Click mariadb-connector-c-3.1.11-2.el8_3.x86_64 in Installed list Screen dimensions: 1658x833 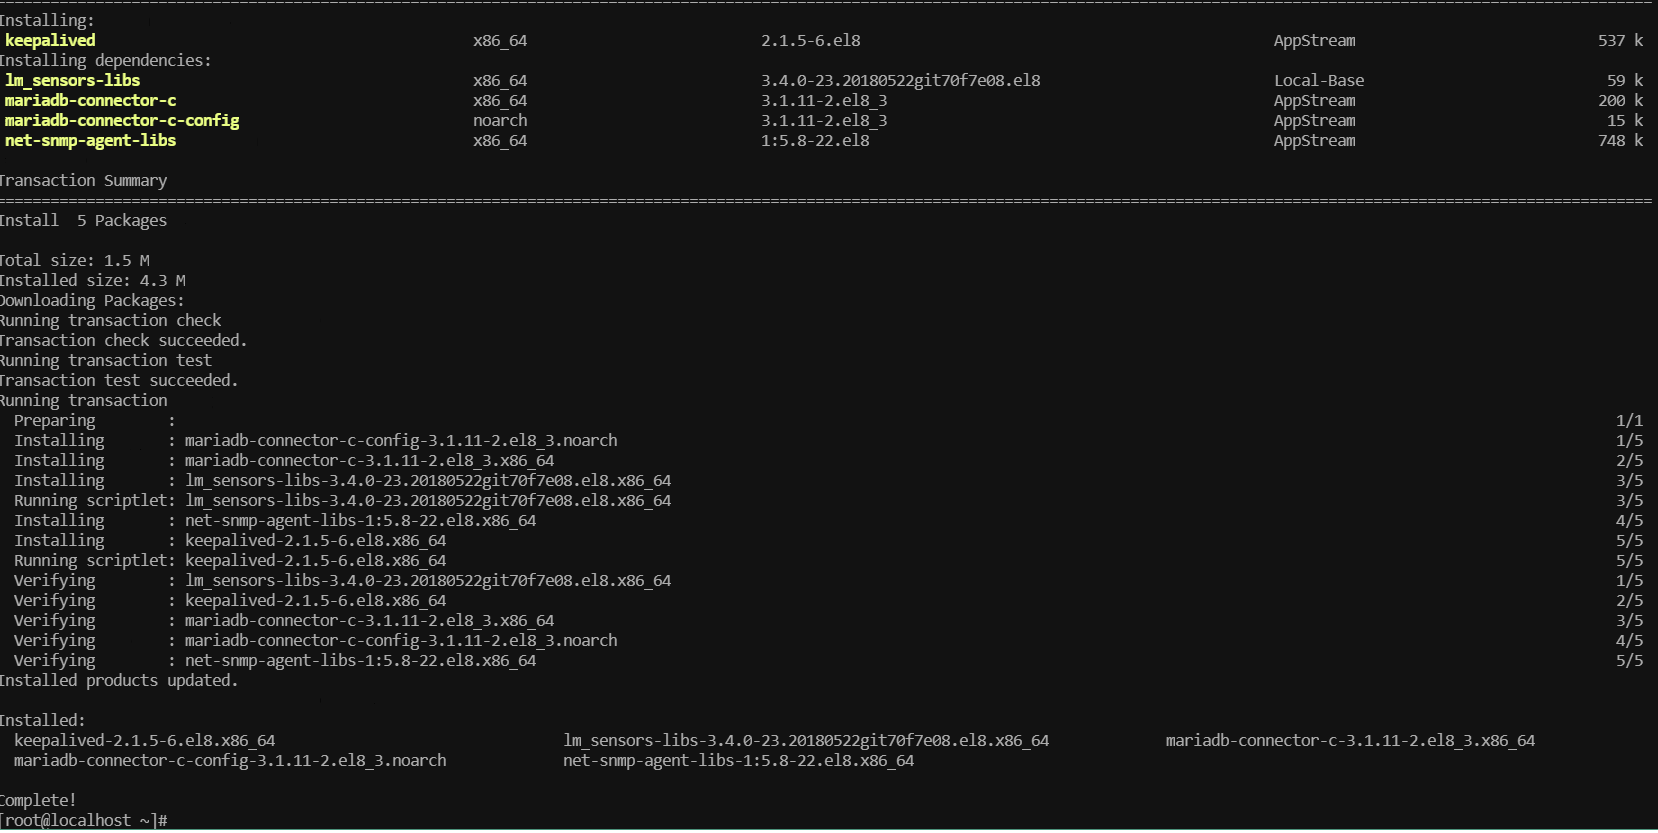[x=1350, y=741]
